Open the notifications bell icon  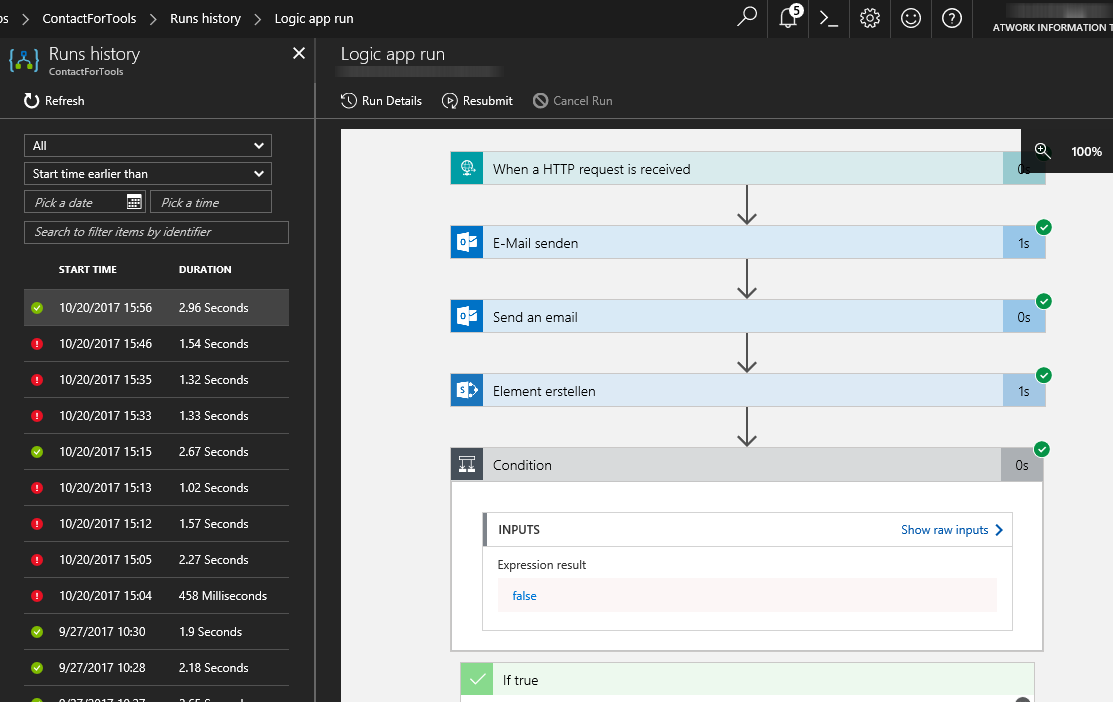788,18
